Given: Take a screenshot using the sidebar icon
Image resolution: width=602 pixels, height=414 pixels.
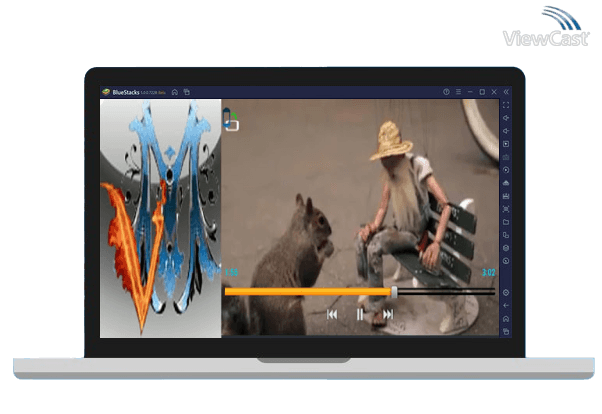Looking at the screenshot, I should pos(506,209).
